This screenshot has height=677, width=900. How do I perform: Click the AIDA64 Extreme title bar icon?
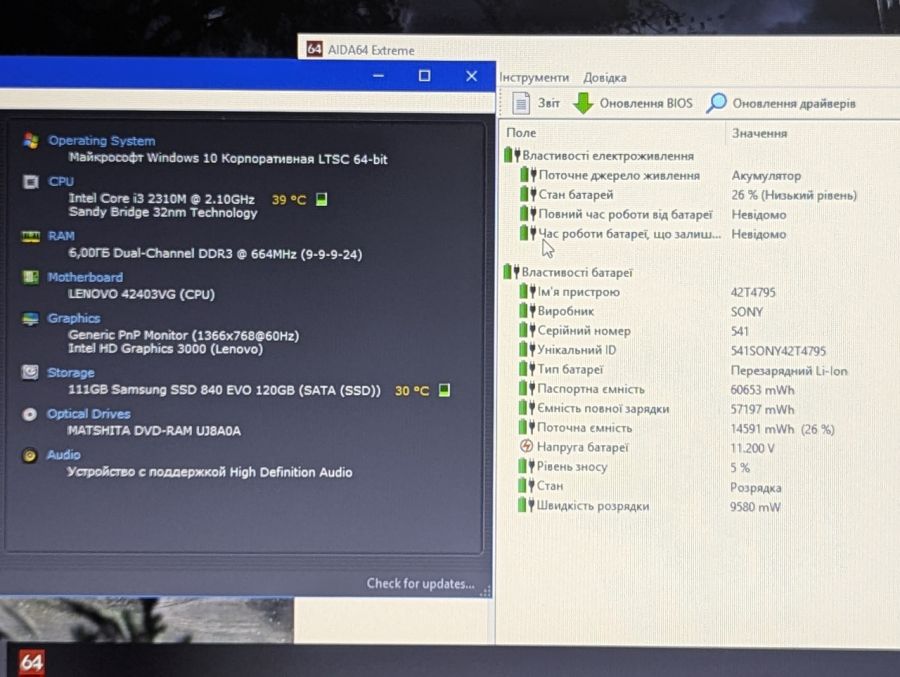[x=314, y=48]
